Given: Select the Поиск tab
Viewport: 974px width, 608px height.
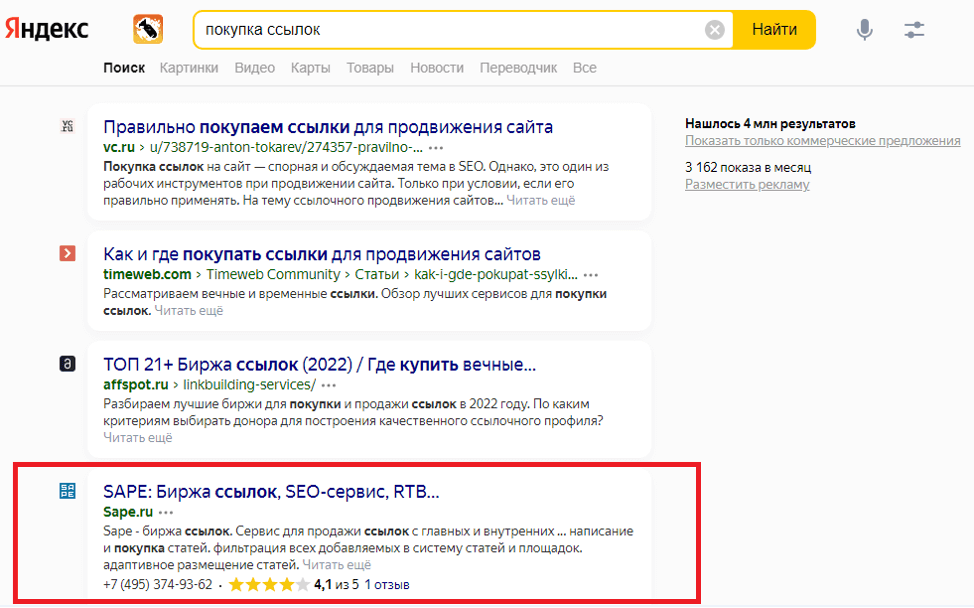Looking at the screenshot, I should pos(124,68).
